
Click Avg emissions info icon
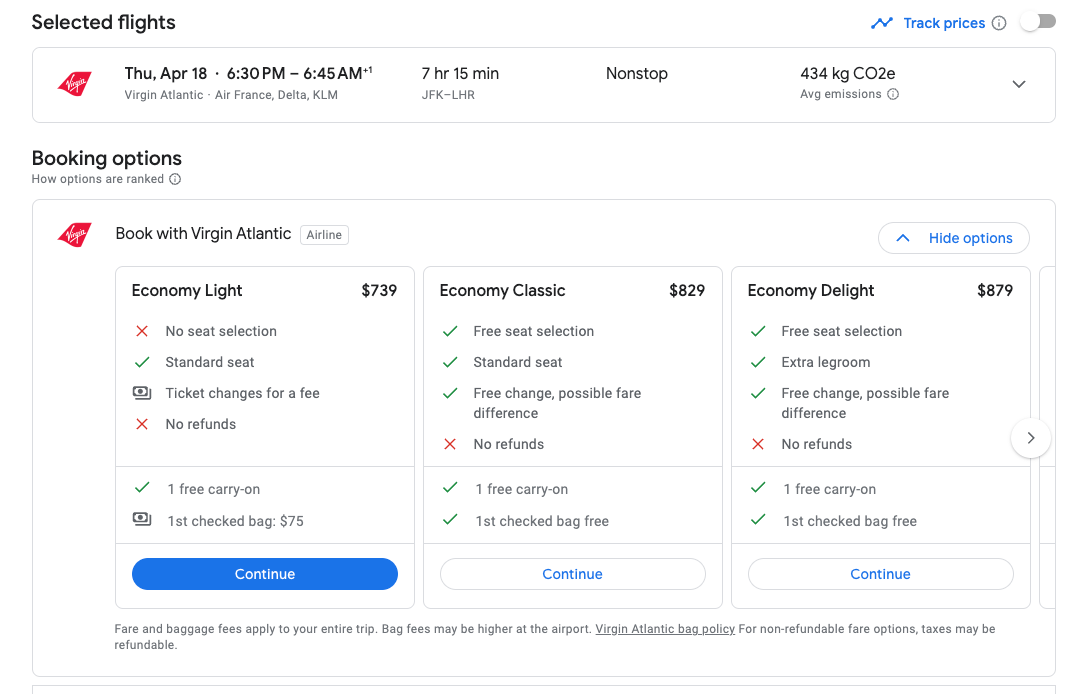point(893,94)
